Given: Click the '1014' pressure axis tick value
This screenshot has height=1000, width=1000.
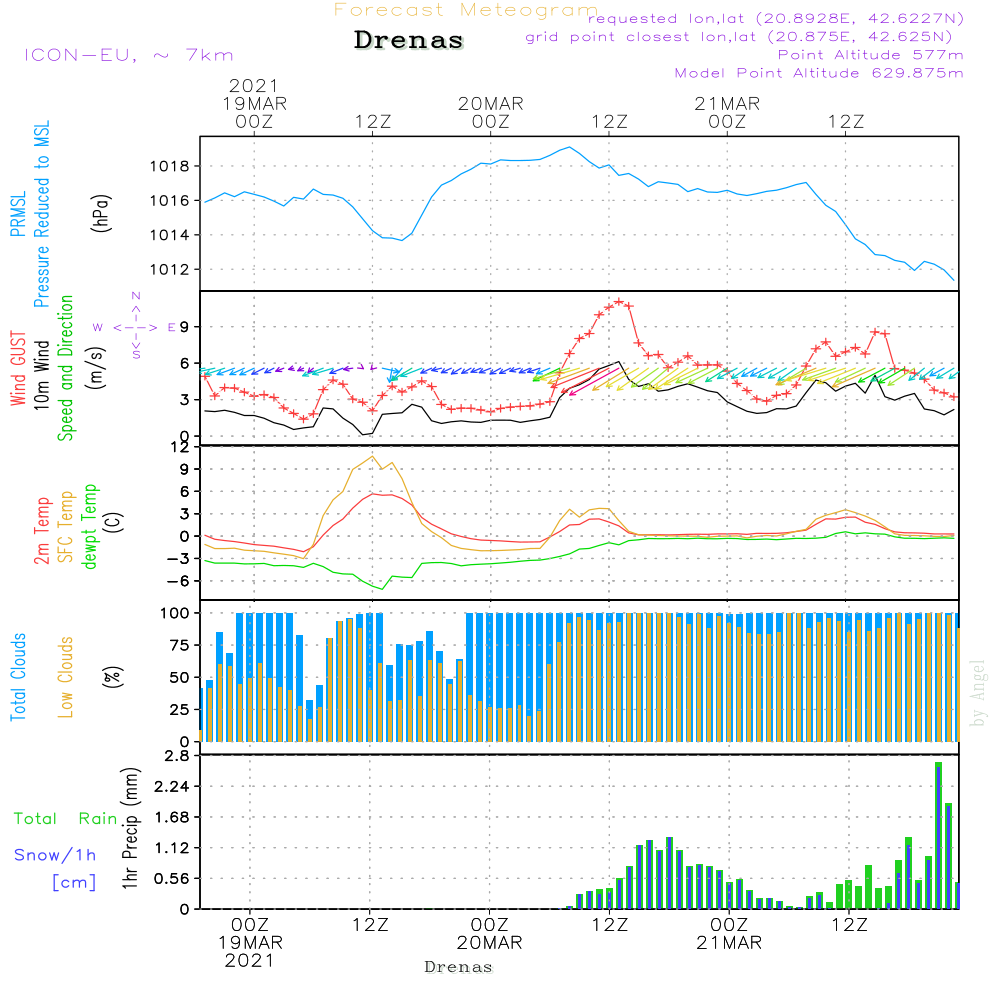Looking at the screenshot, I should (x=170, y=235).
